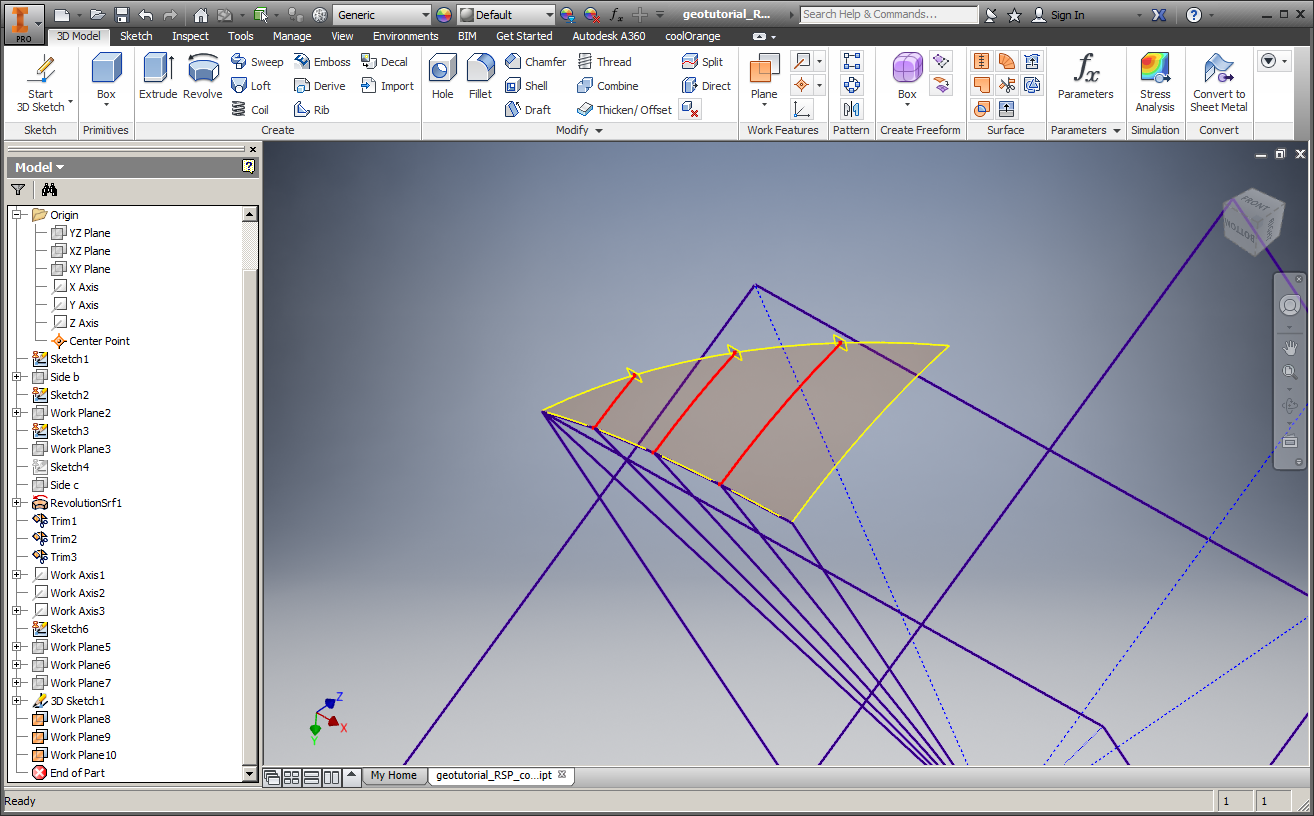Launch Stress Analysis
1314x816 pixels.
point(1155,82)
